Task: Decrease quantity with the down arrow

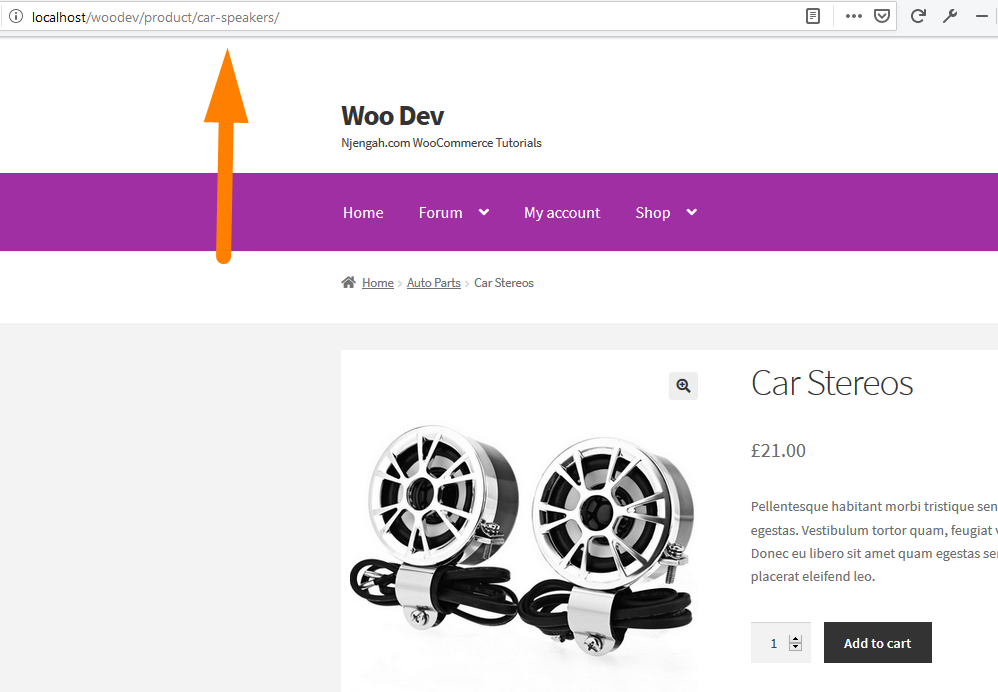Action: click(796, 647)
